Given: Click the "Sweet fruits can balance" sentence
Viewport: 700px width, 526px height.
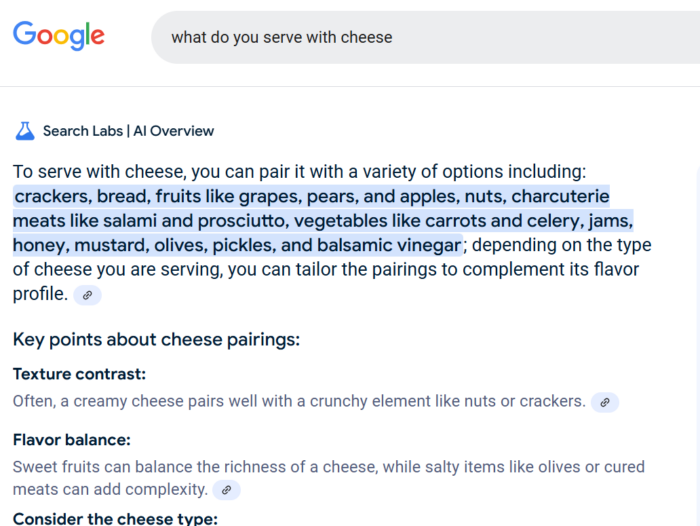Looking at the screenshot, I should pos(329,478).
